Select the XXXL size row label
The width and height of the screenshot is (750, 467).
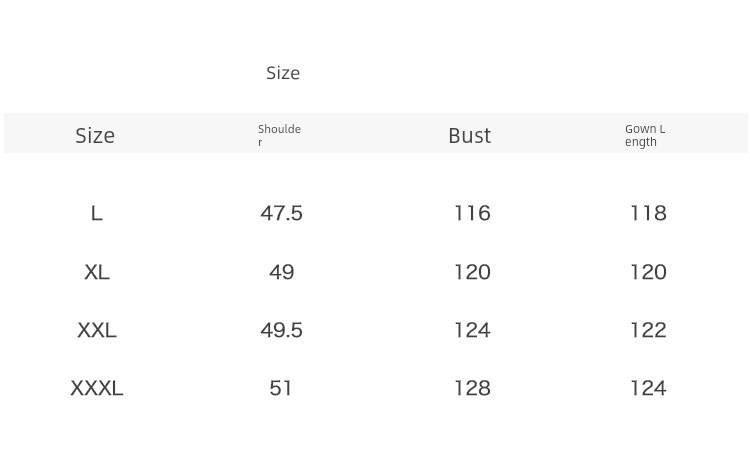click(x=97, y=388)
